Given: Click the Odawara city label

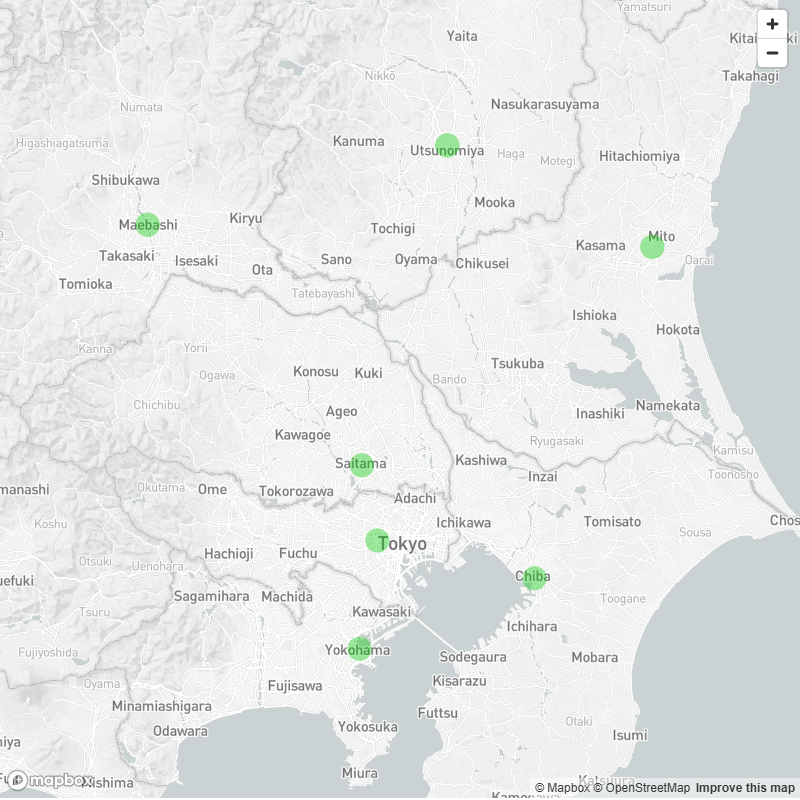Looking at the screenshot, I should 180,731.
